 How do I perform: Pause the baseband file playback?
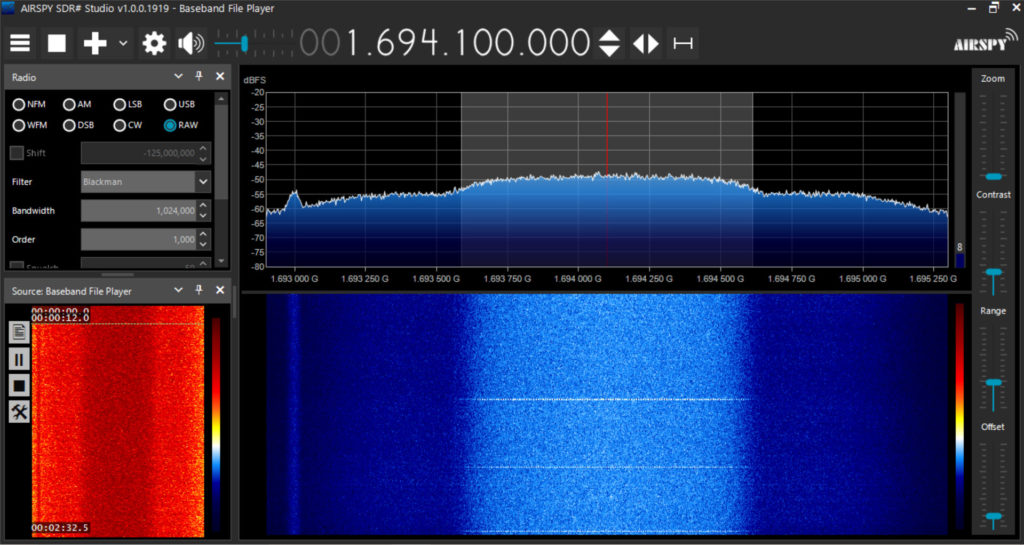19,359
